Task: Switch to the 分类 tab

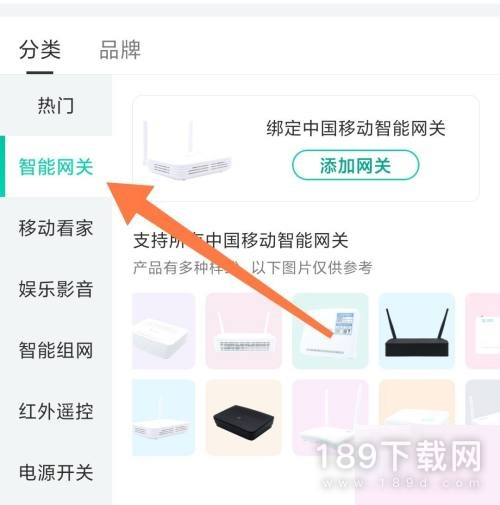Action: 40,50
